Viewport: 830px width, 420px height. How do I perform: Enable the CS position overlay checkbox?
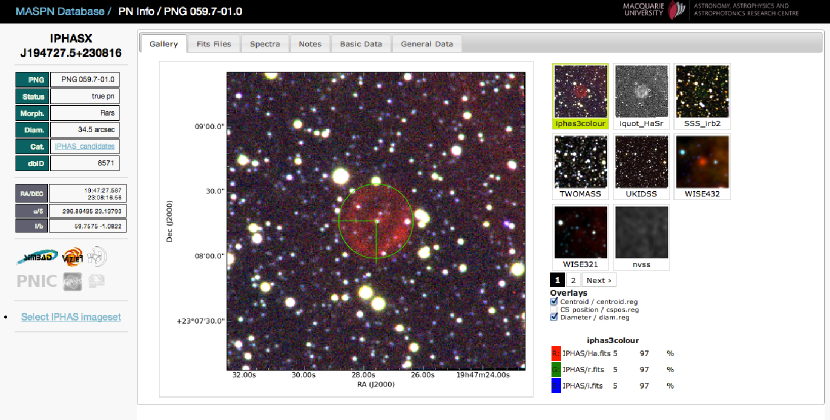click(556, 310)
